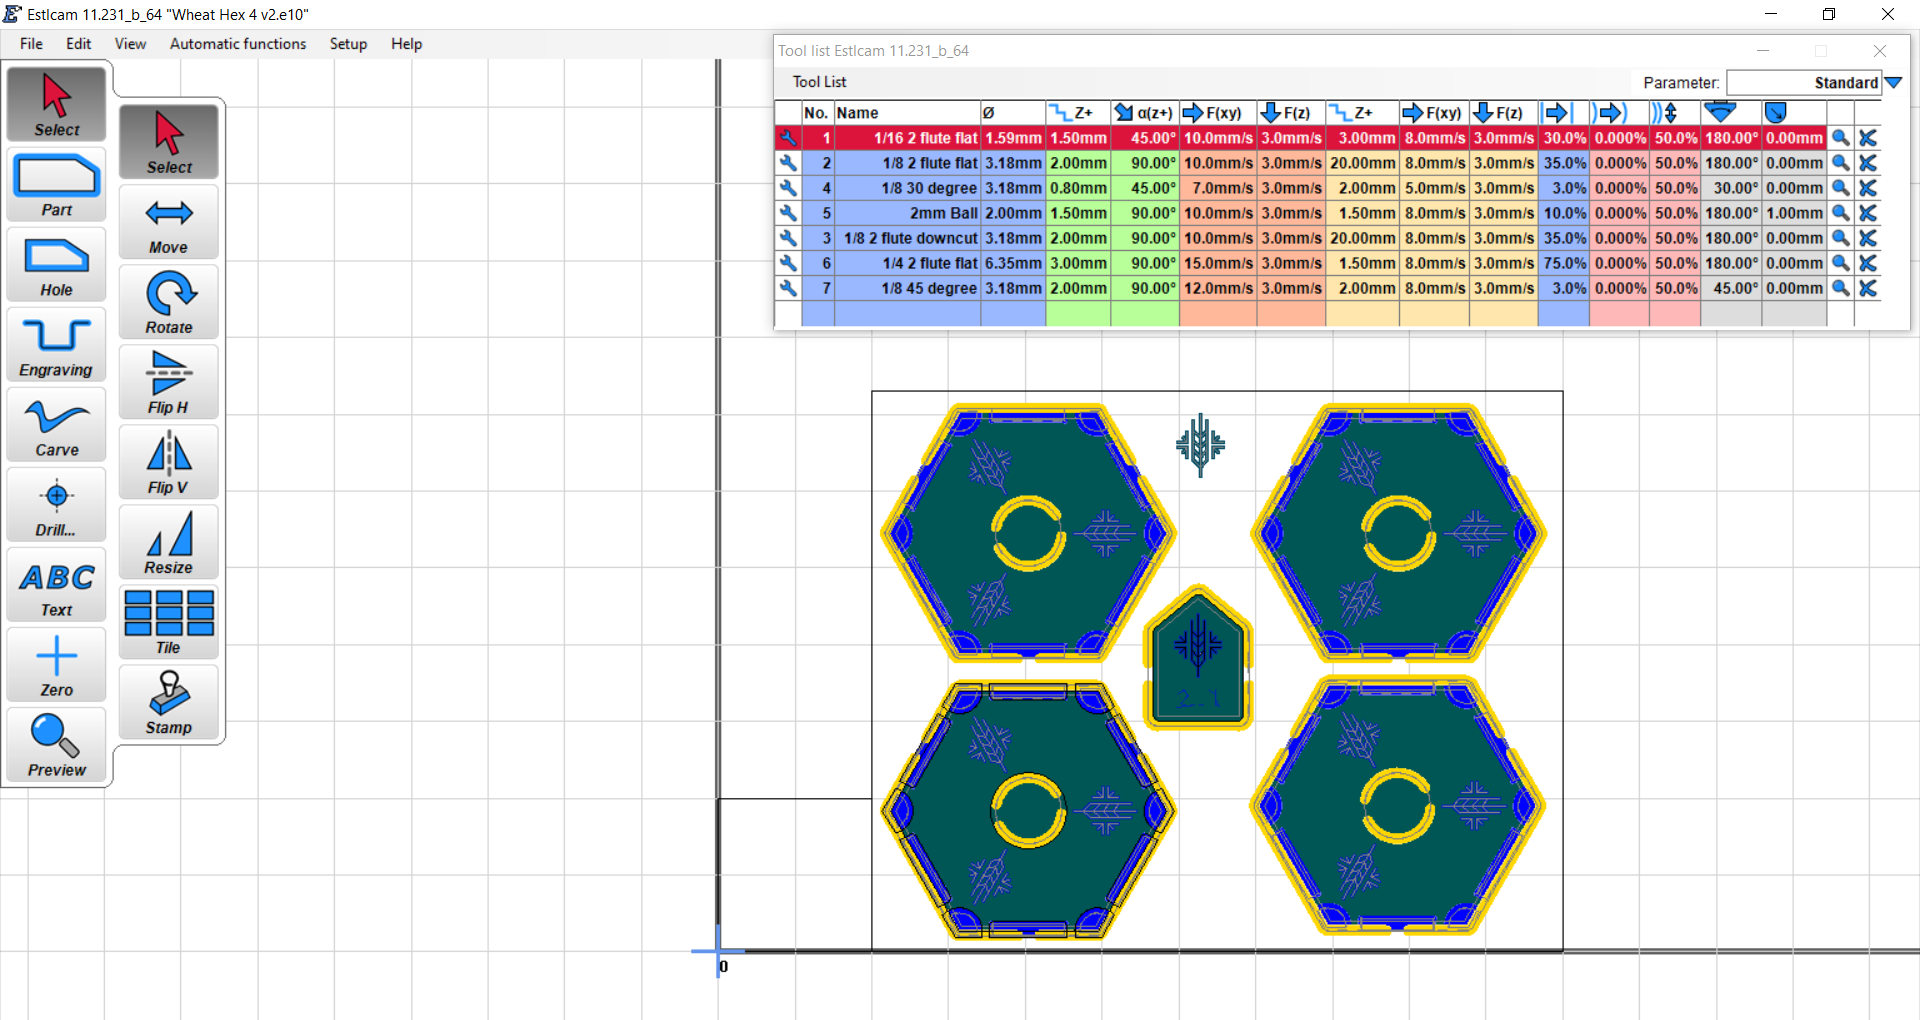The image size is (1920, 1020).
Task: Open the Automatic functions menu
Action: pyautogui.click(x=238, y=44)
